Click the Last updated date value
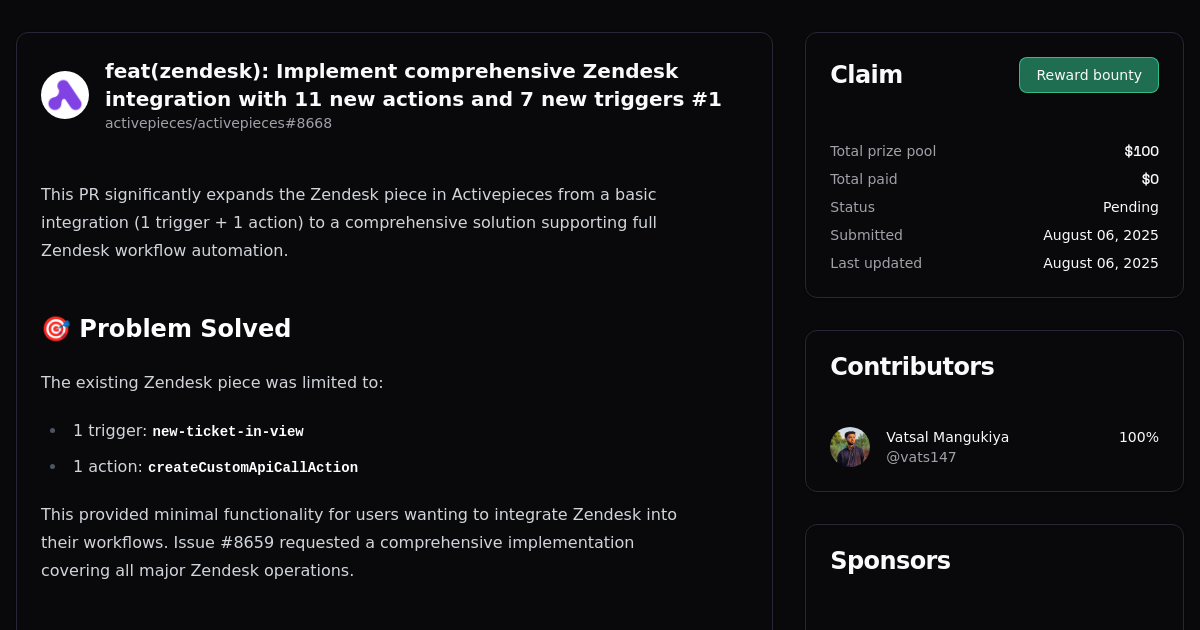This screenshot has height=630, width=1200. [1100, 263]
